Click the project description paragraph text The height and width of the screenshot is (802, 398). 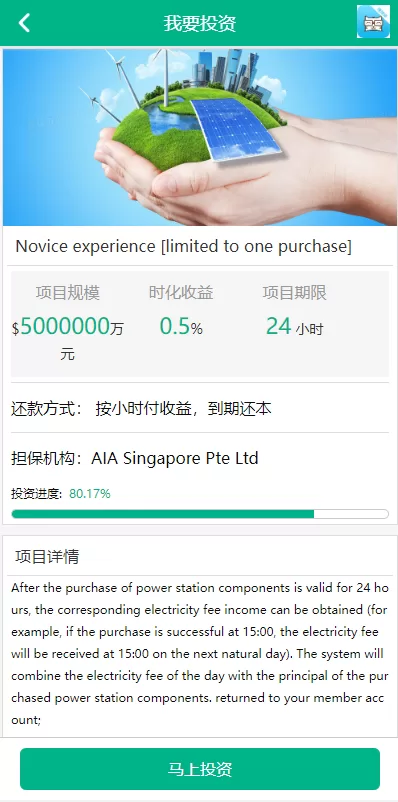point(200,654)
